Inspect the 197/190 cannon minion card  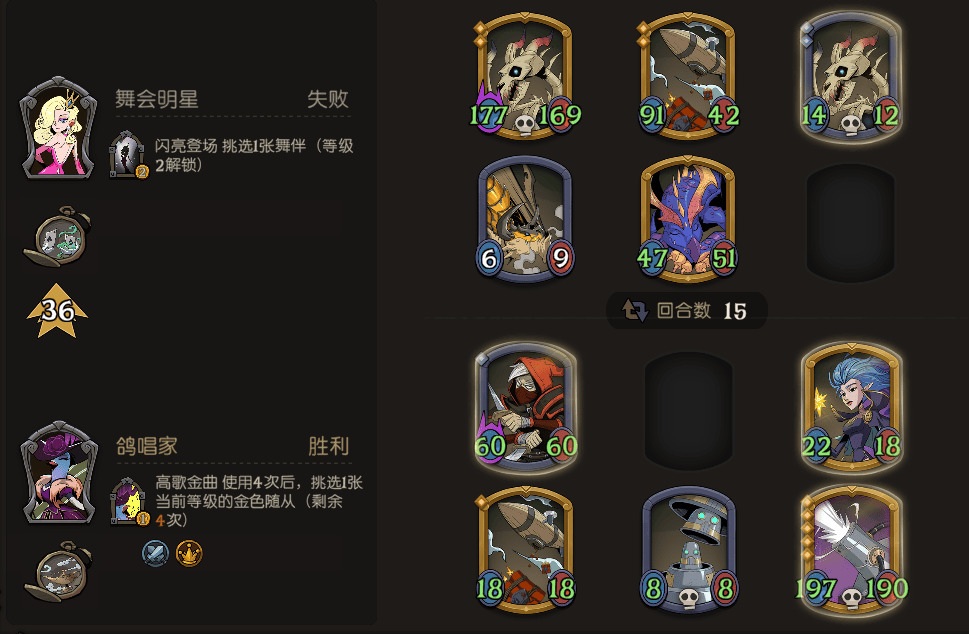pyautogui.click(x=852, y=550)
